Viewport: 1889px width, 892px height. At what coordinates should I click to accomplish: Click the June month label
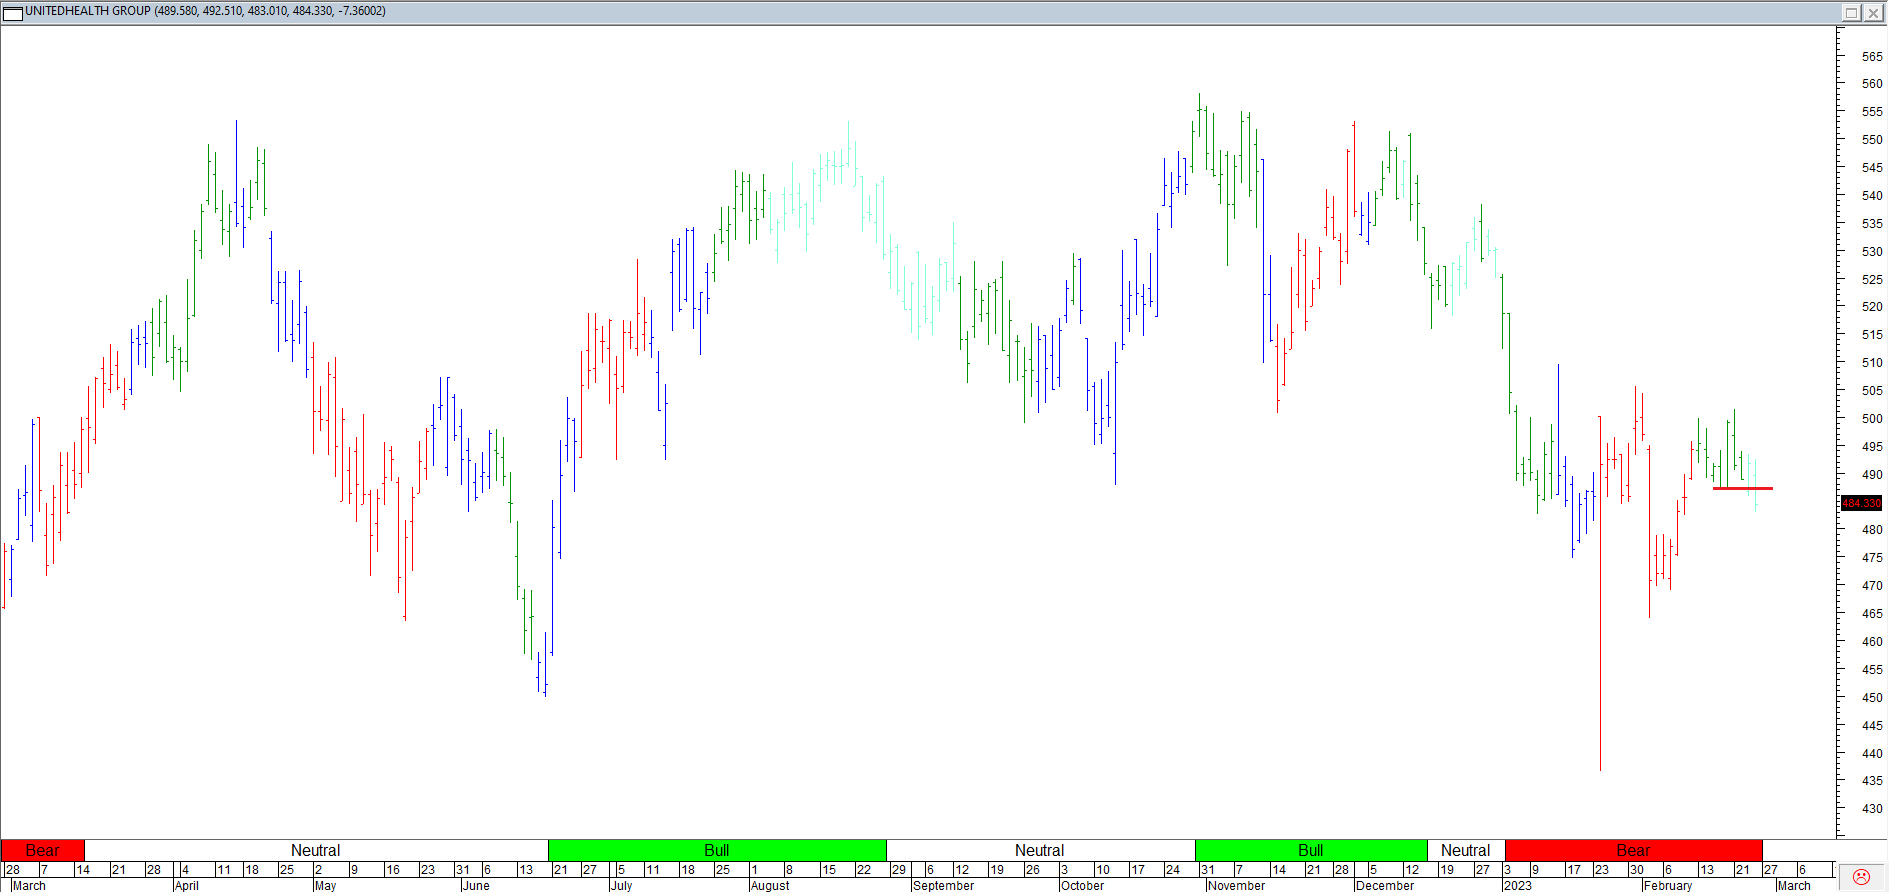[477, 885]
